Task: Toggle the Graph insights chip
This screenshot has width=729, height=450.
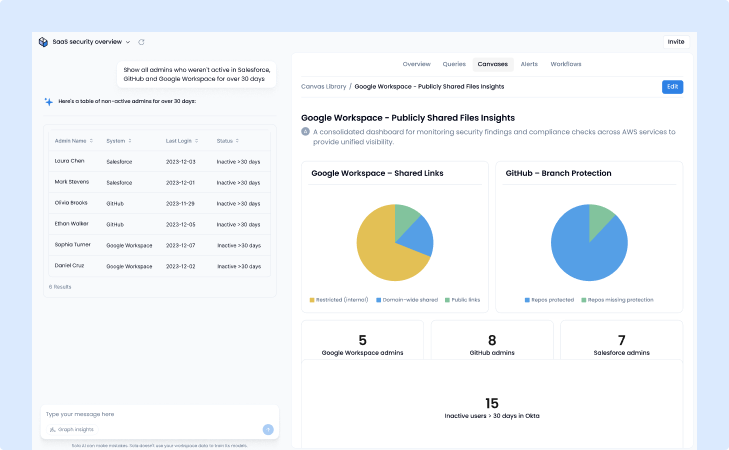Action: click(73, 429)
